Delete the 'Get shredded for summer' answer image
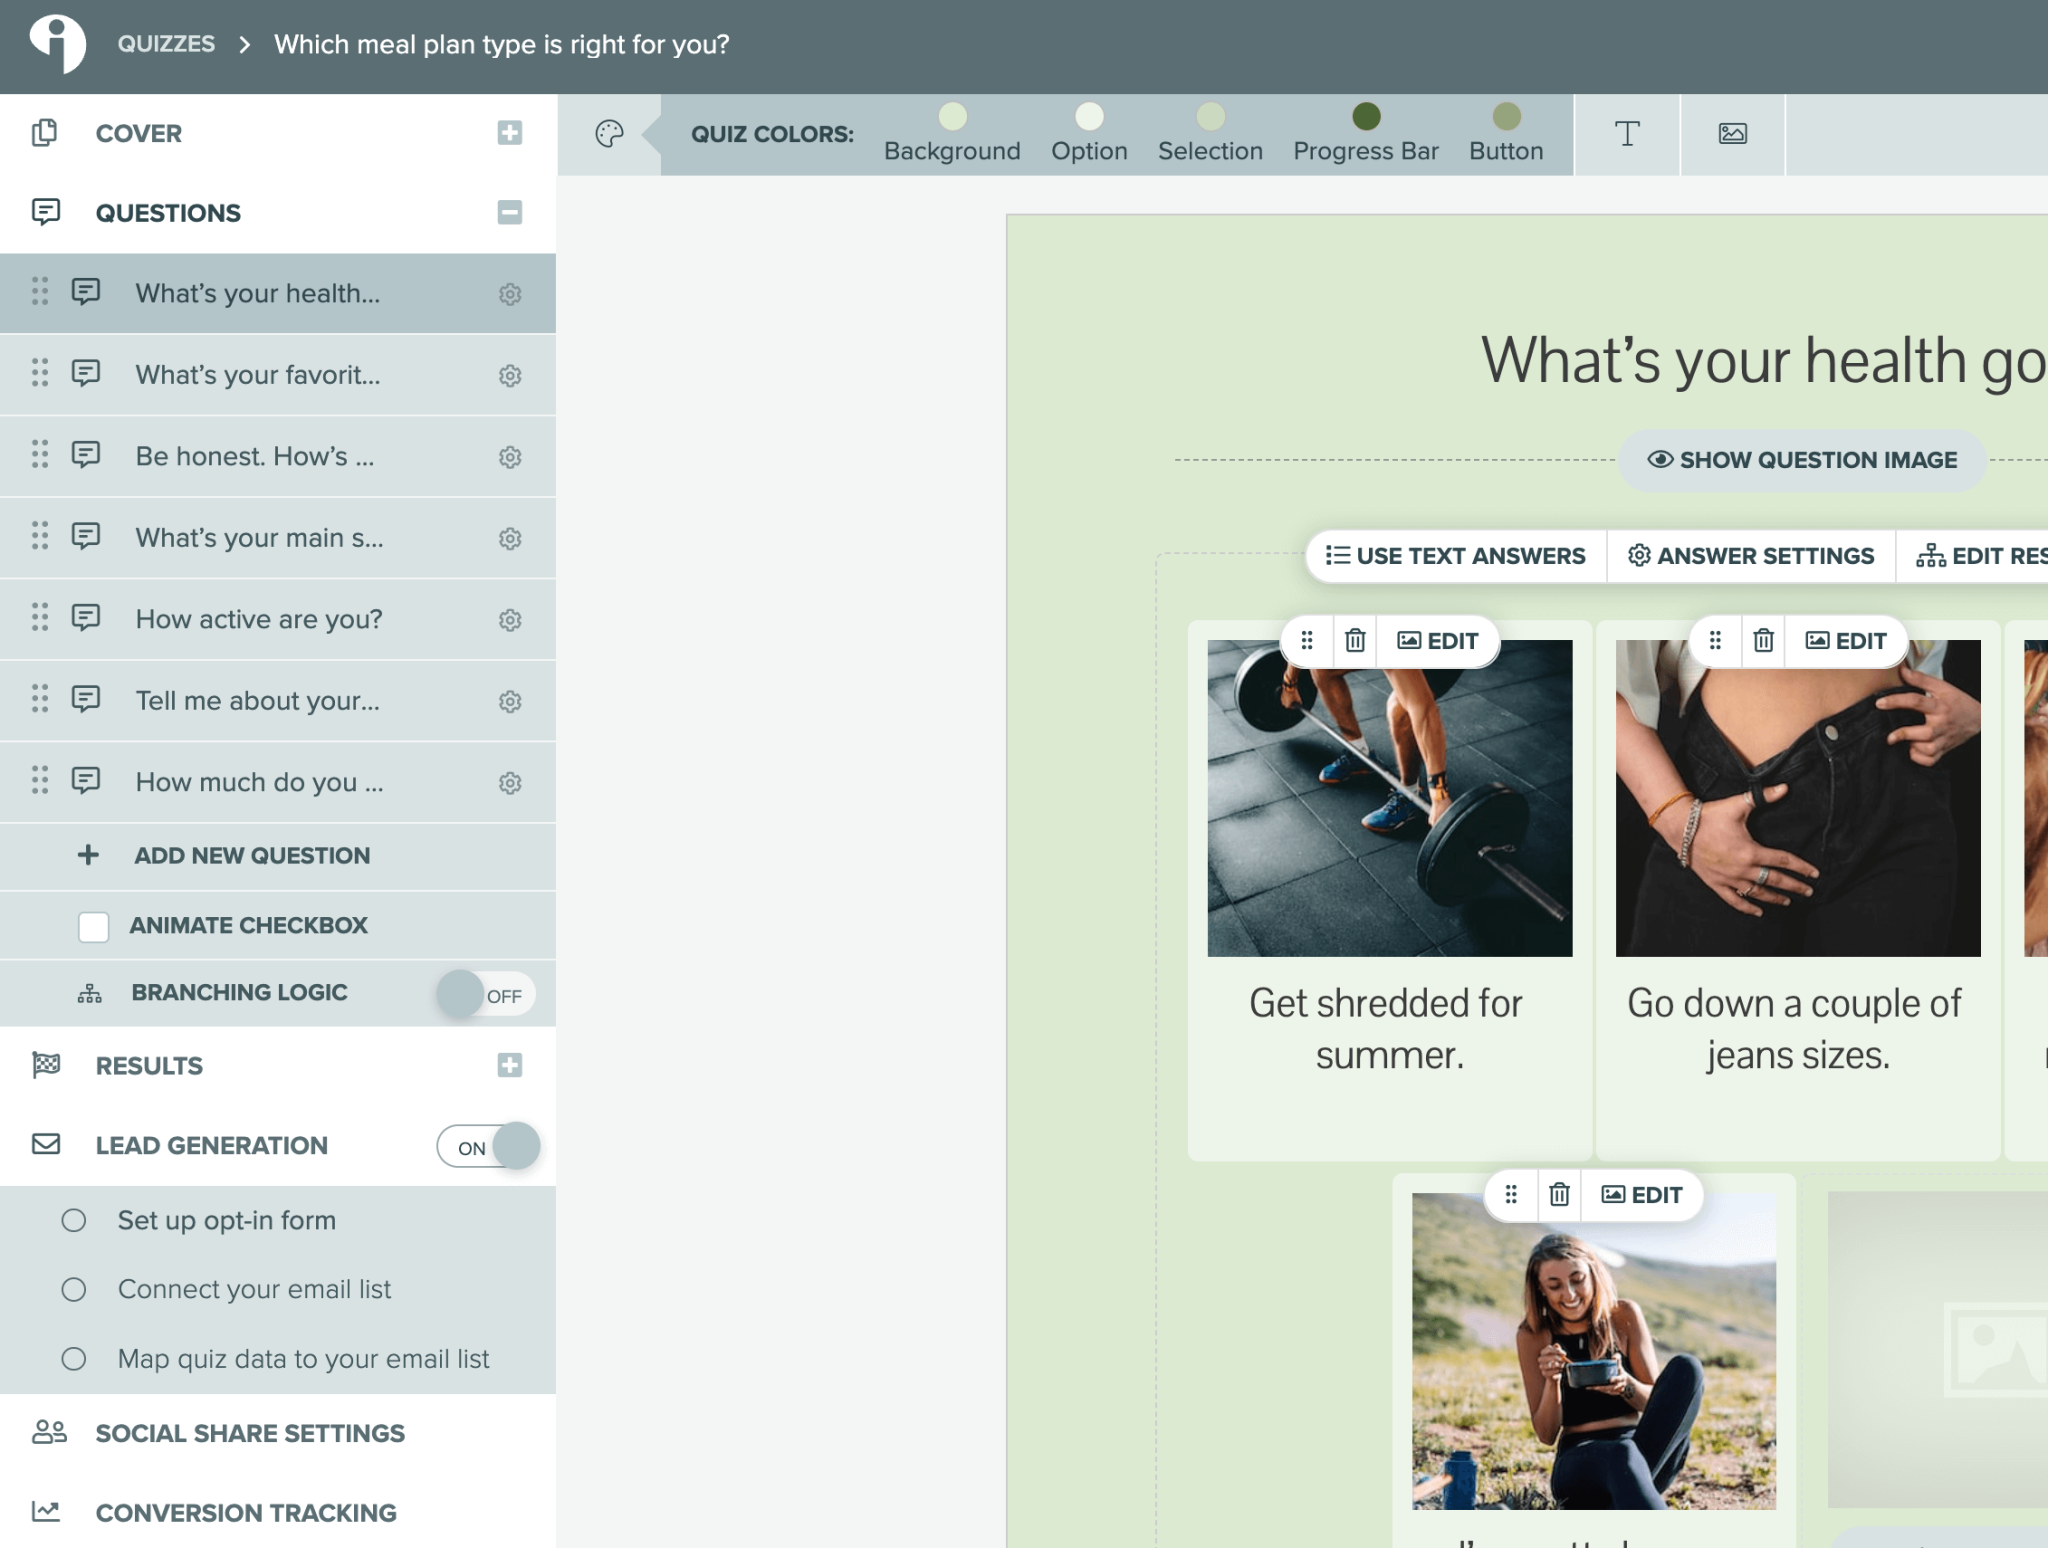 click(1355, 640)
